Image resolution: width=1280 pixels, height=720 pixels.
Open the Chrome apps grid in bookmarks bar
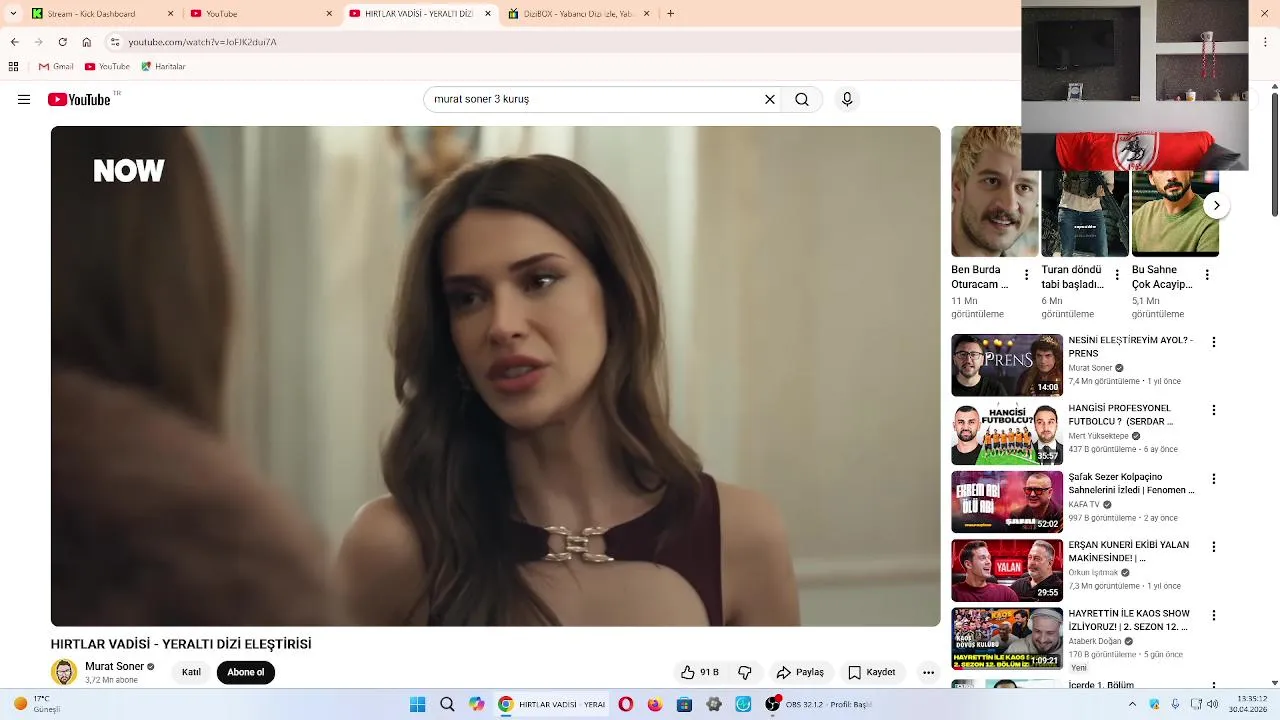coord(13,66)
